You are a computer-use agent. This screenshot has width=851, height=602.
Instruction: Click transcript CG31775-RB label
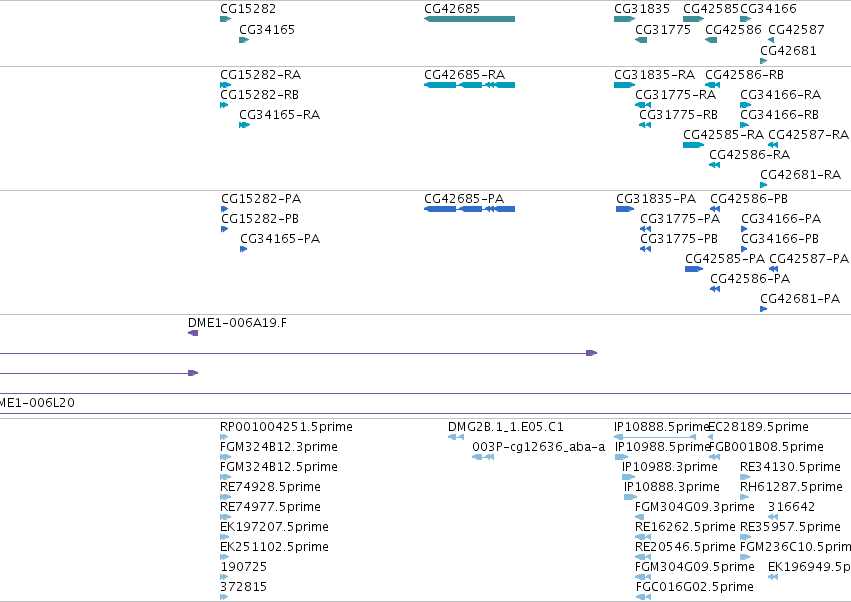(x=678, y=115)
